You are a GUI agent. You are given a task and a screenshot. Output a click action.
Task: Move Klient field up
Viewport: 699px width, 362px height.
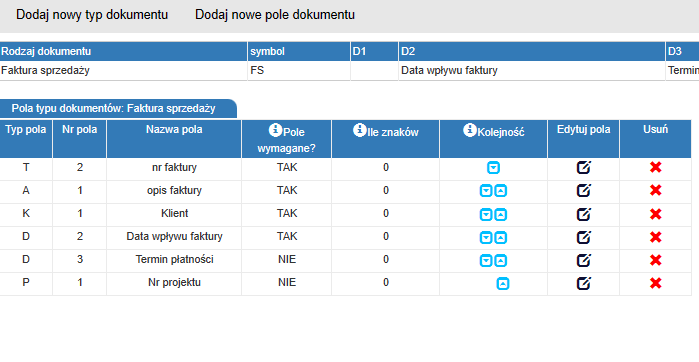tap(501, 214)
